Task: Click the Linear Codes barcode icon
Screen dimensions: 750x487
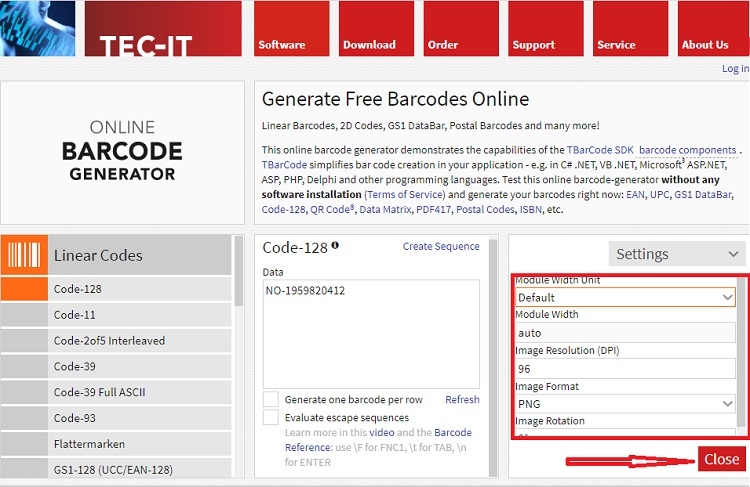Action: pyautogui.click(x=24, y=255)
